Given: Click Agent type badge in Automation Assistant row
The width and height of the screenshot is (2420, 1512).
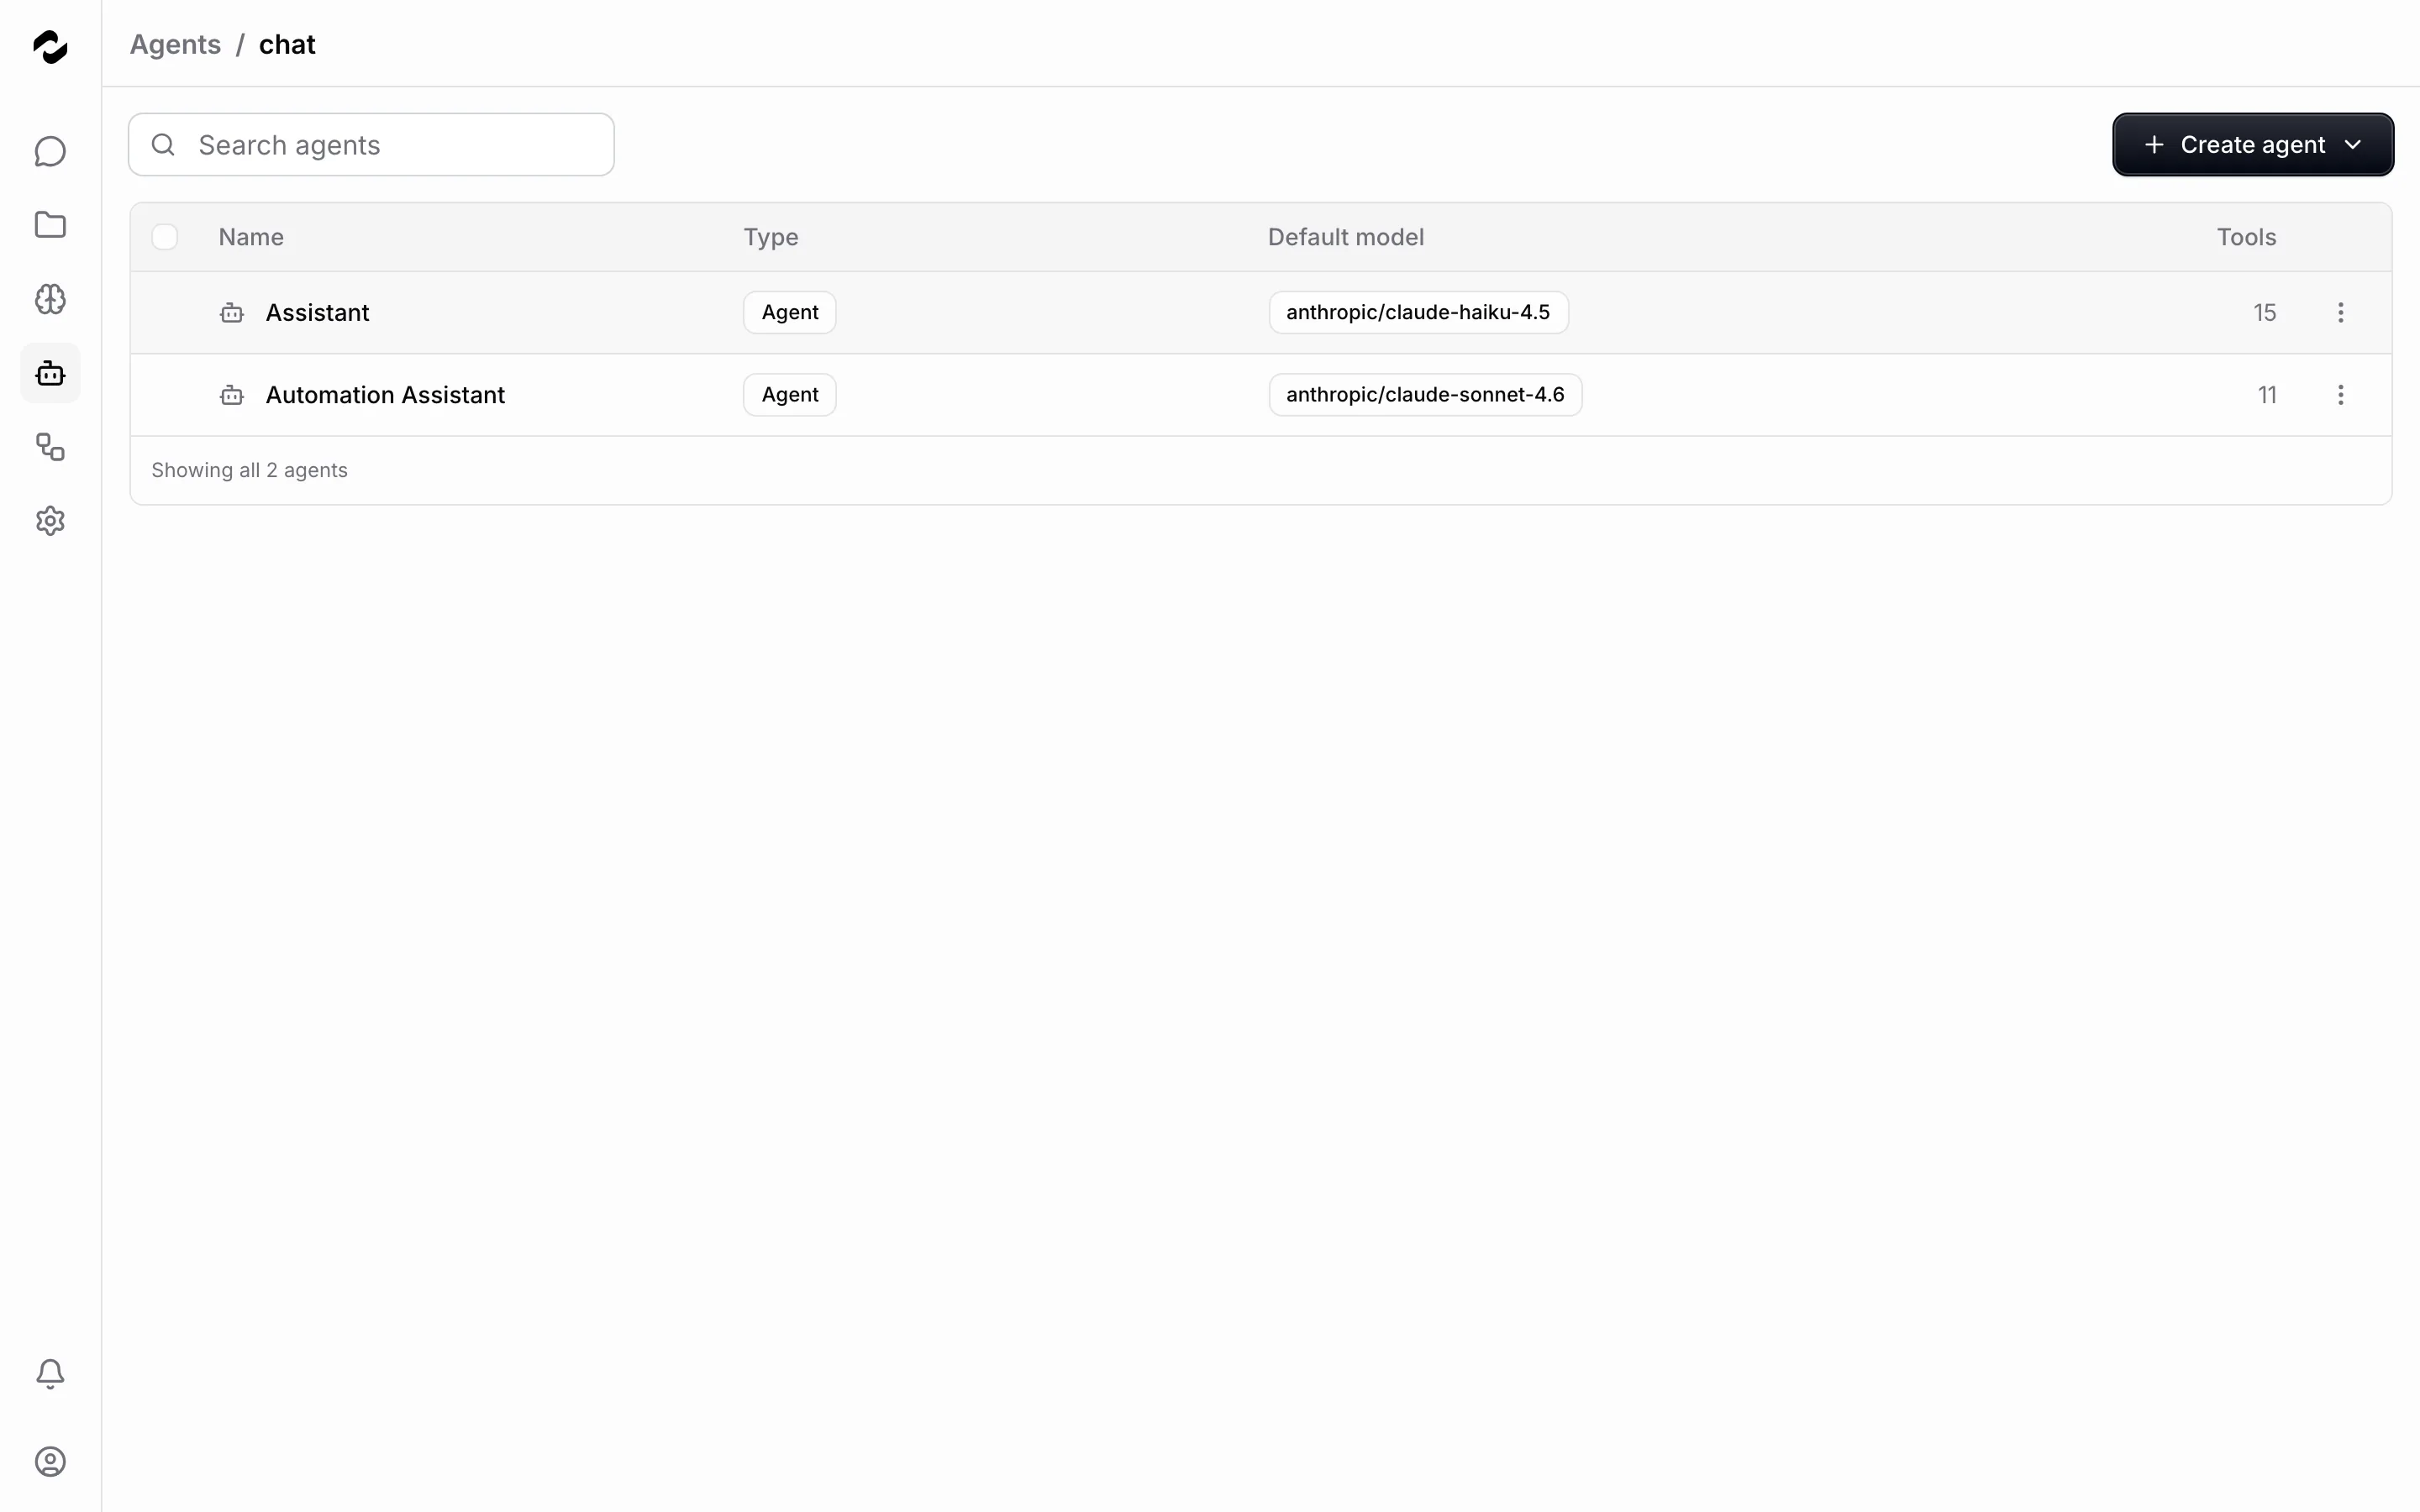Looking at the screenshot, I should pyautogui.click(x=790, y=395).
